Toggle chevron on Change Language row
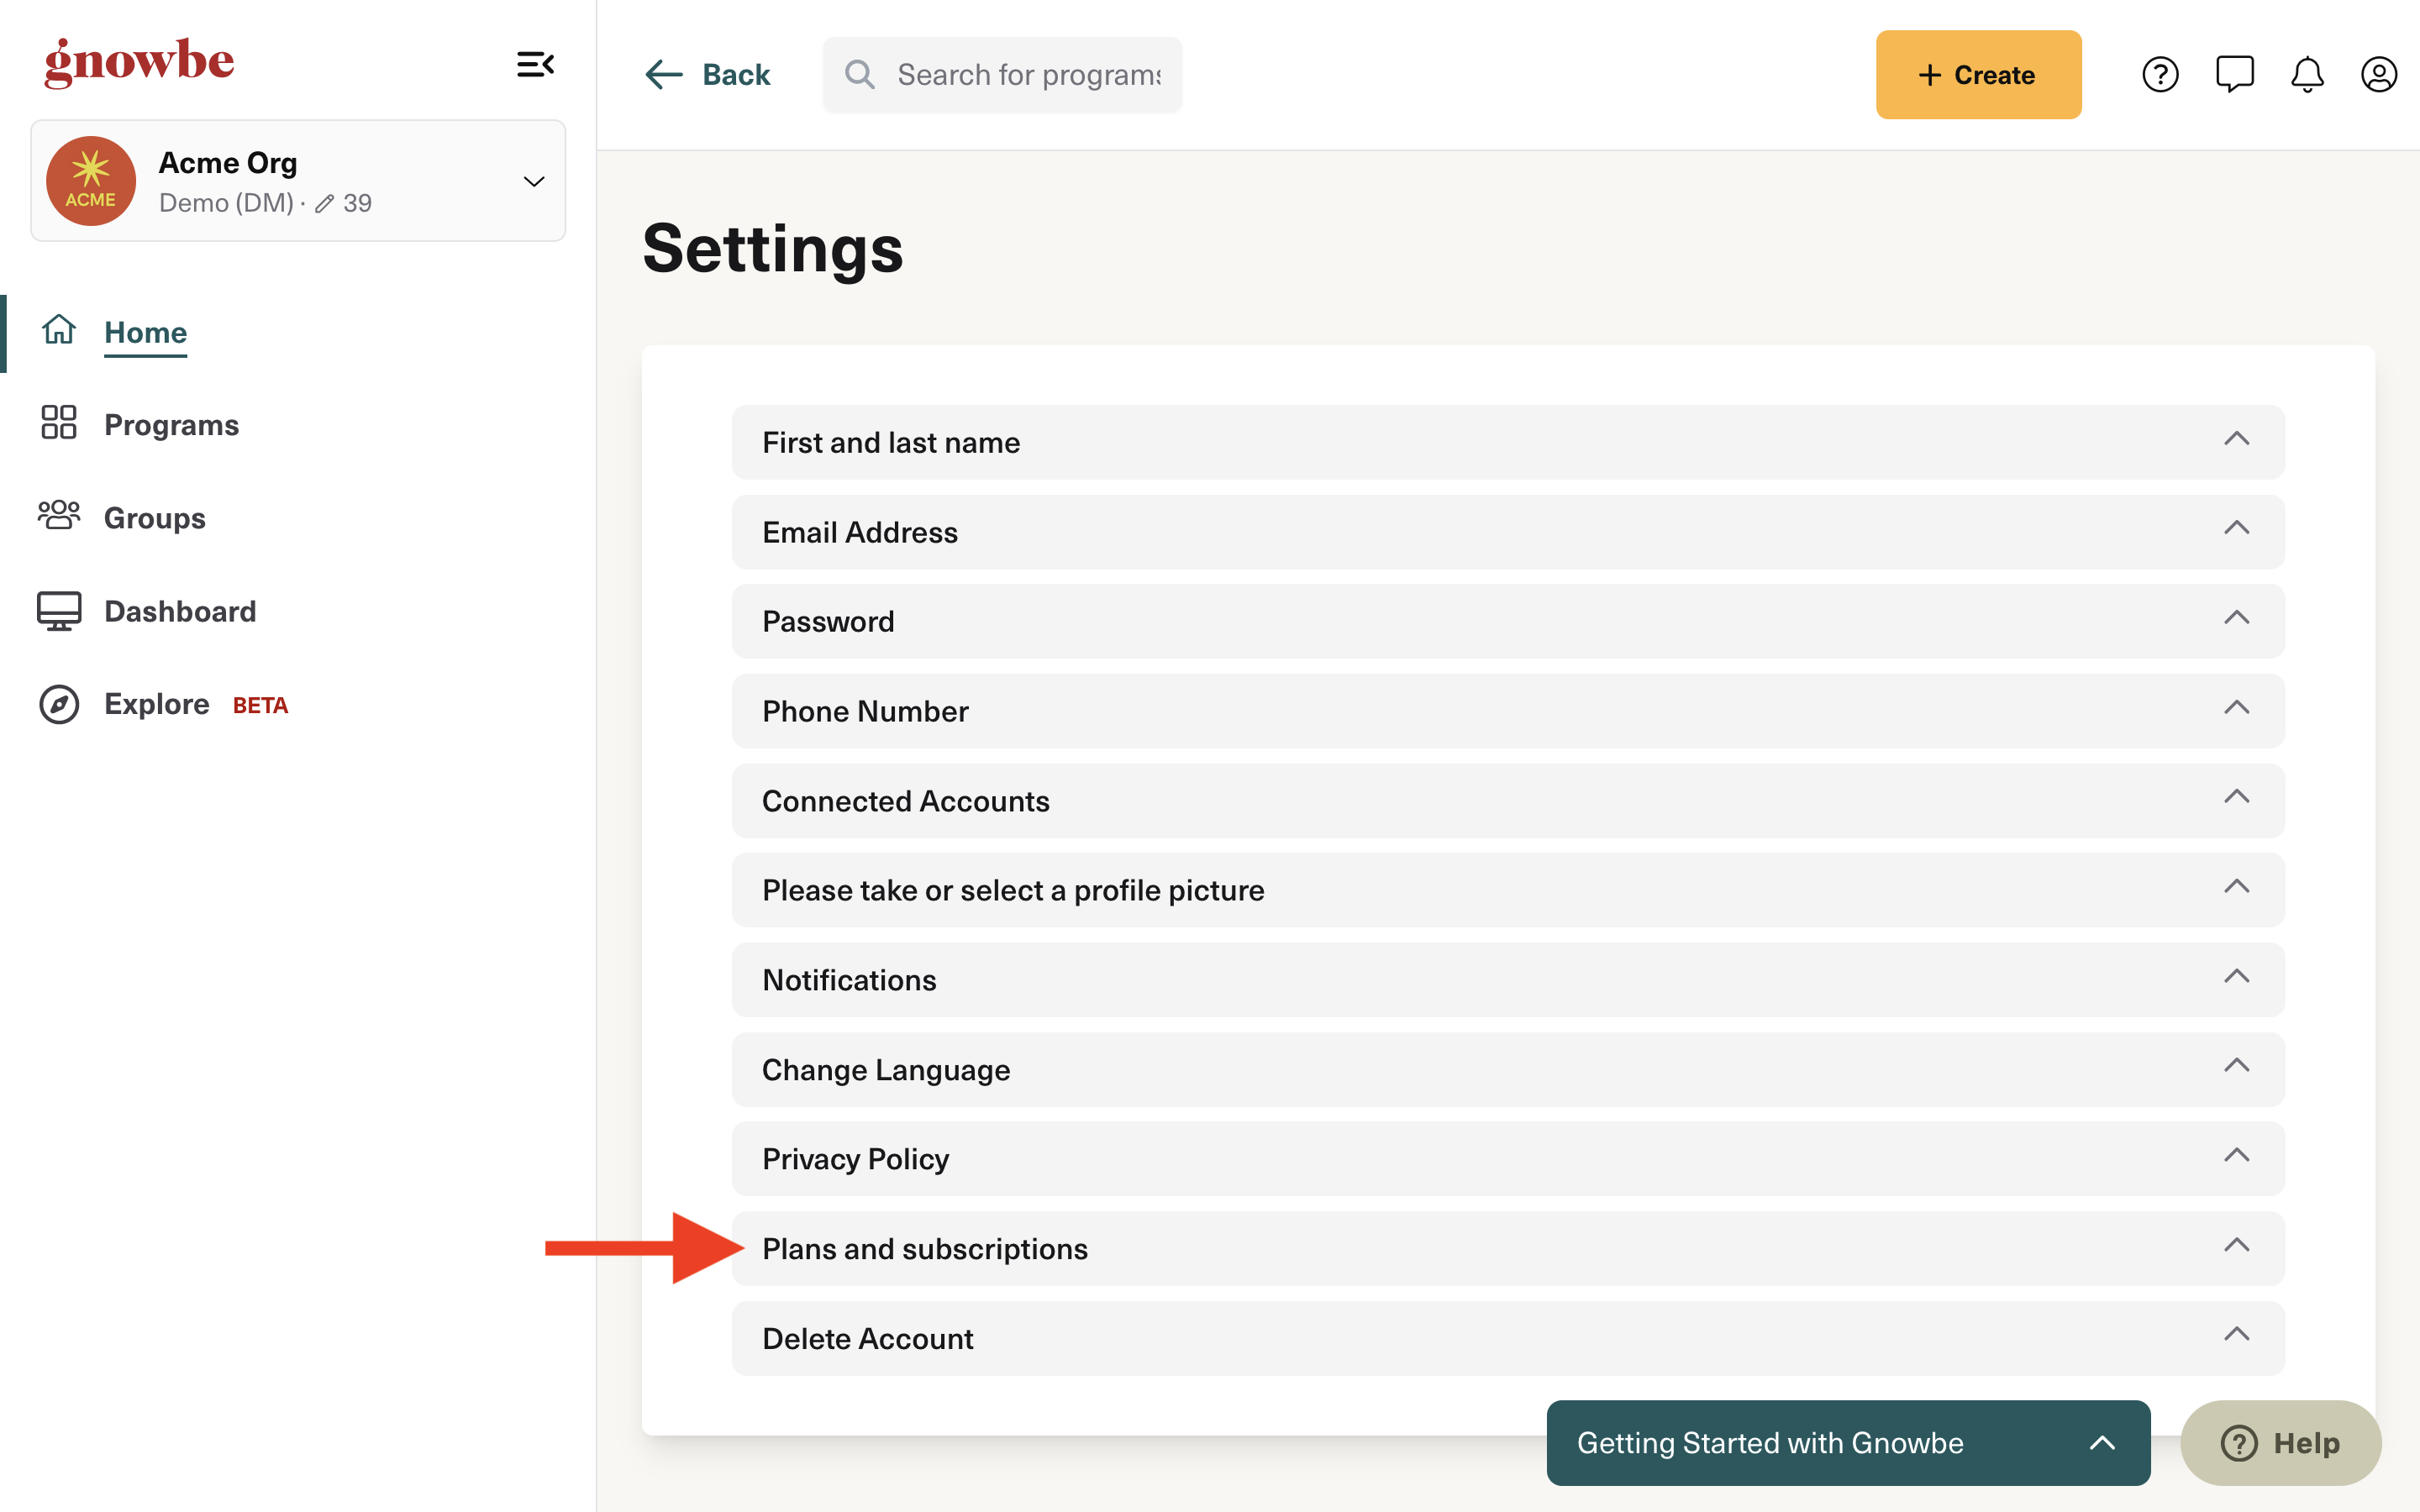2420x1512 pixels. tap(2237, 1066)
